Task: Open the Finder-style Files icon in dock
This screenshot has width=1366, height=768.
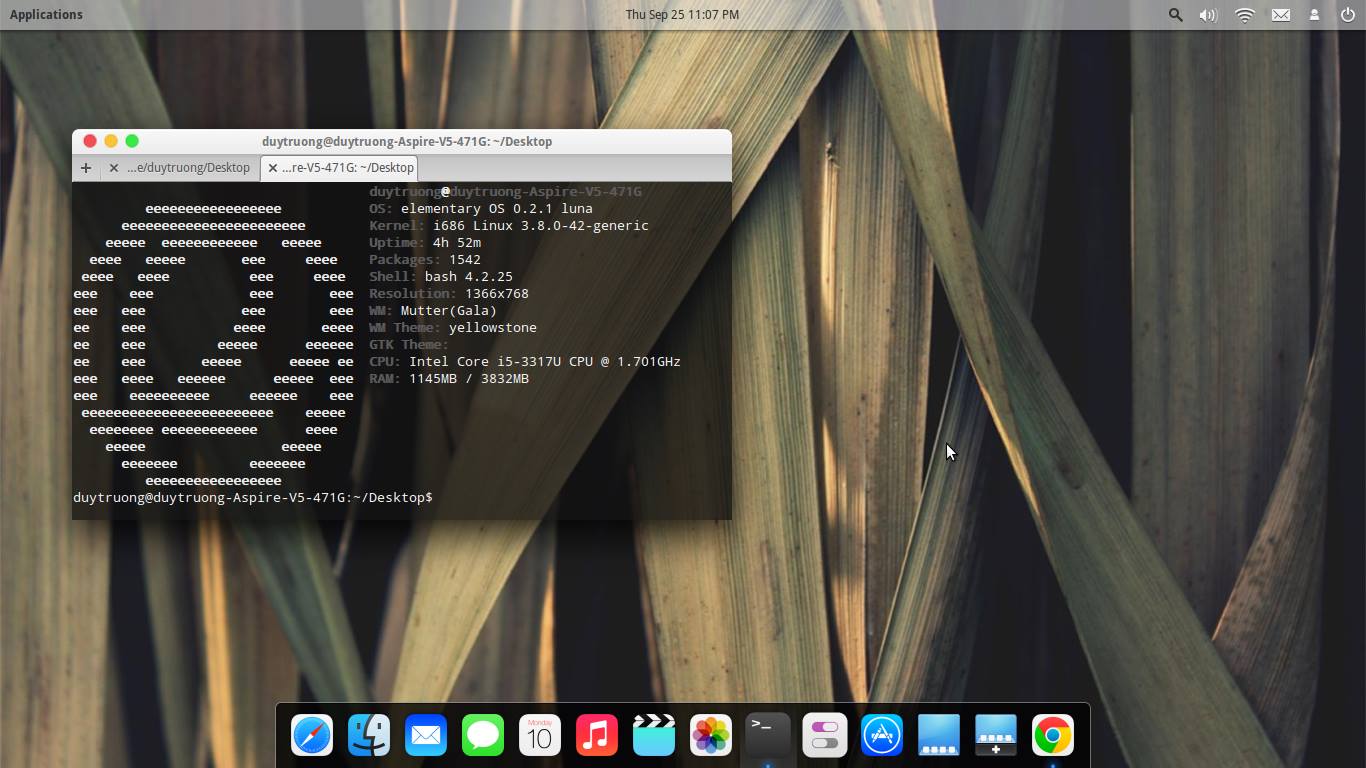Action: click(x=369, y=735)
